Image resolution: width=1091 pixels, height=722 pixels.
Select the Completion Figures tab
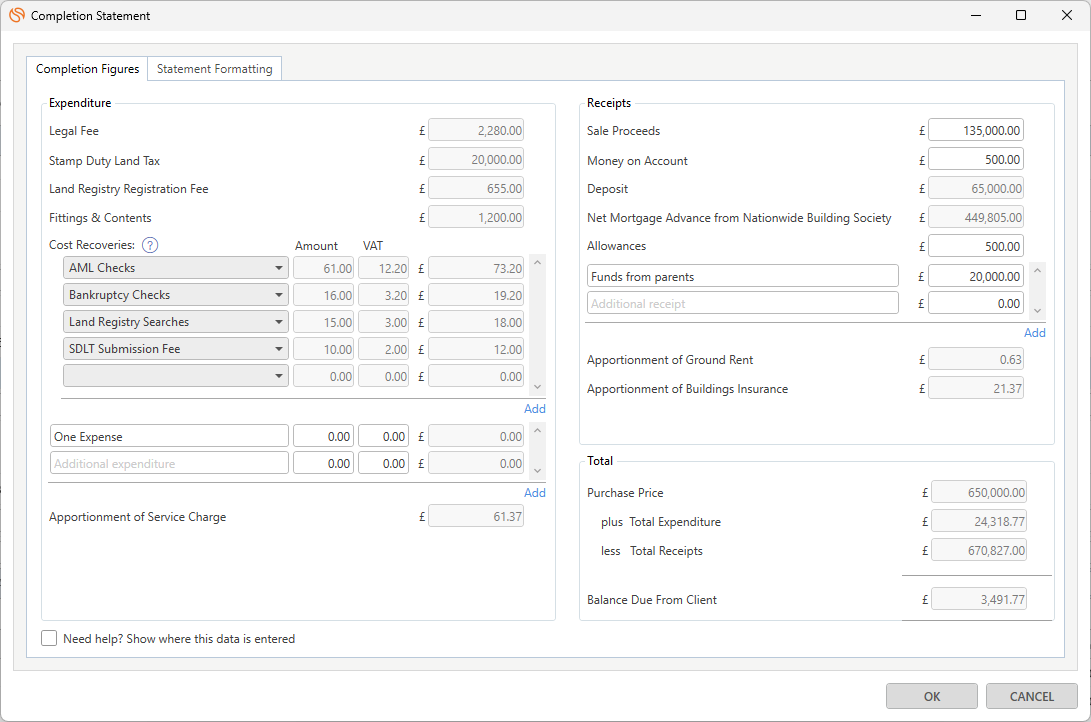click(87, 69)
